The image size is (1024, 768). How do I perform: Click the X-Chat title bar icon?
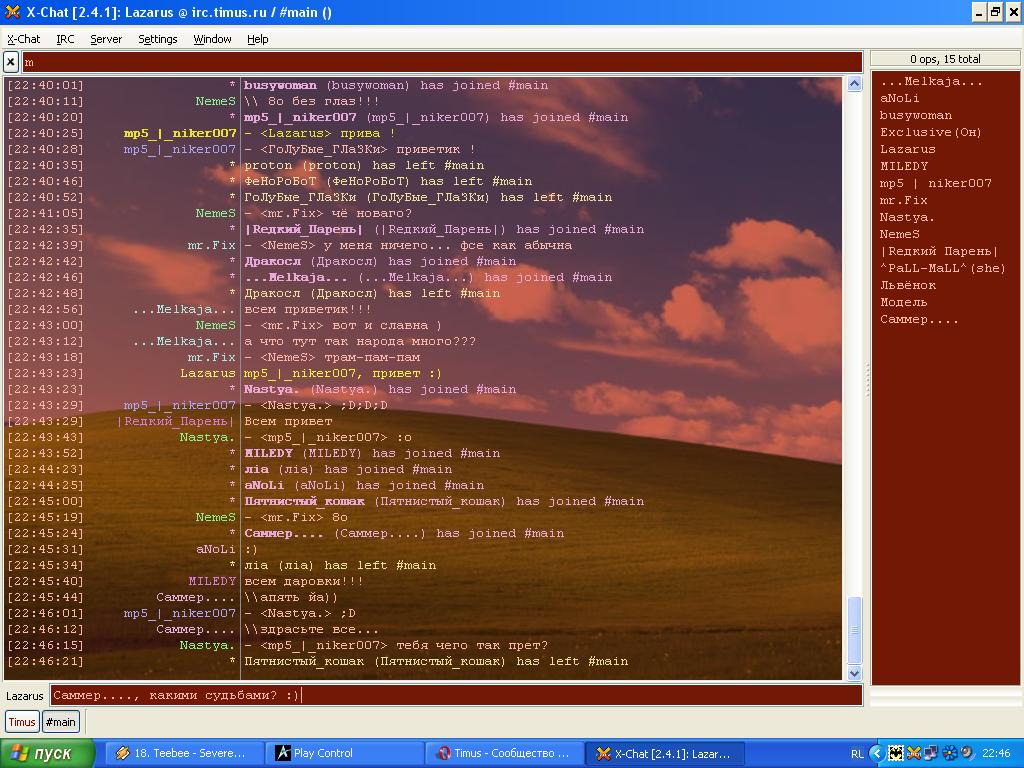click(12, 12)
